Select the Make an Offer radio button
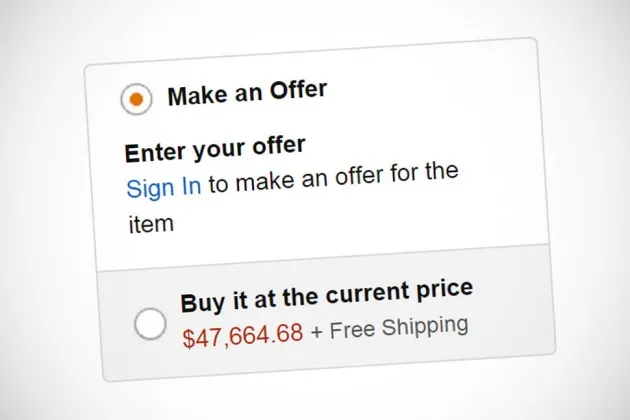Screen dimensions: 630x420 [x=136, y=99]
